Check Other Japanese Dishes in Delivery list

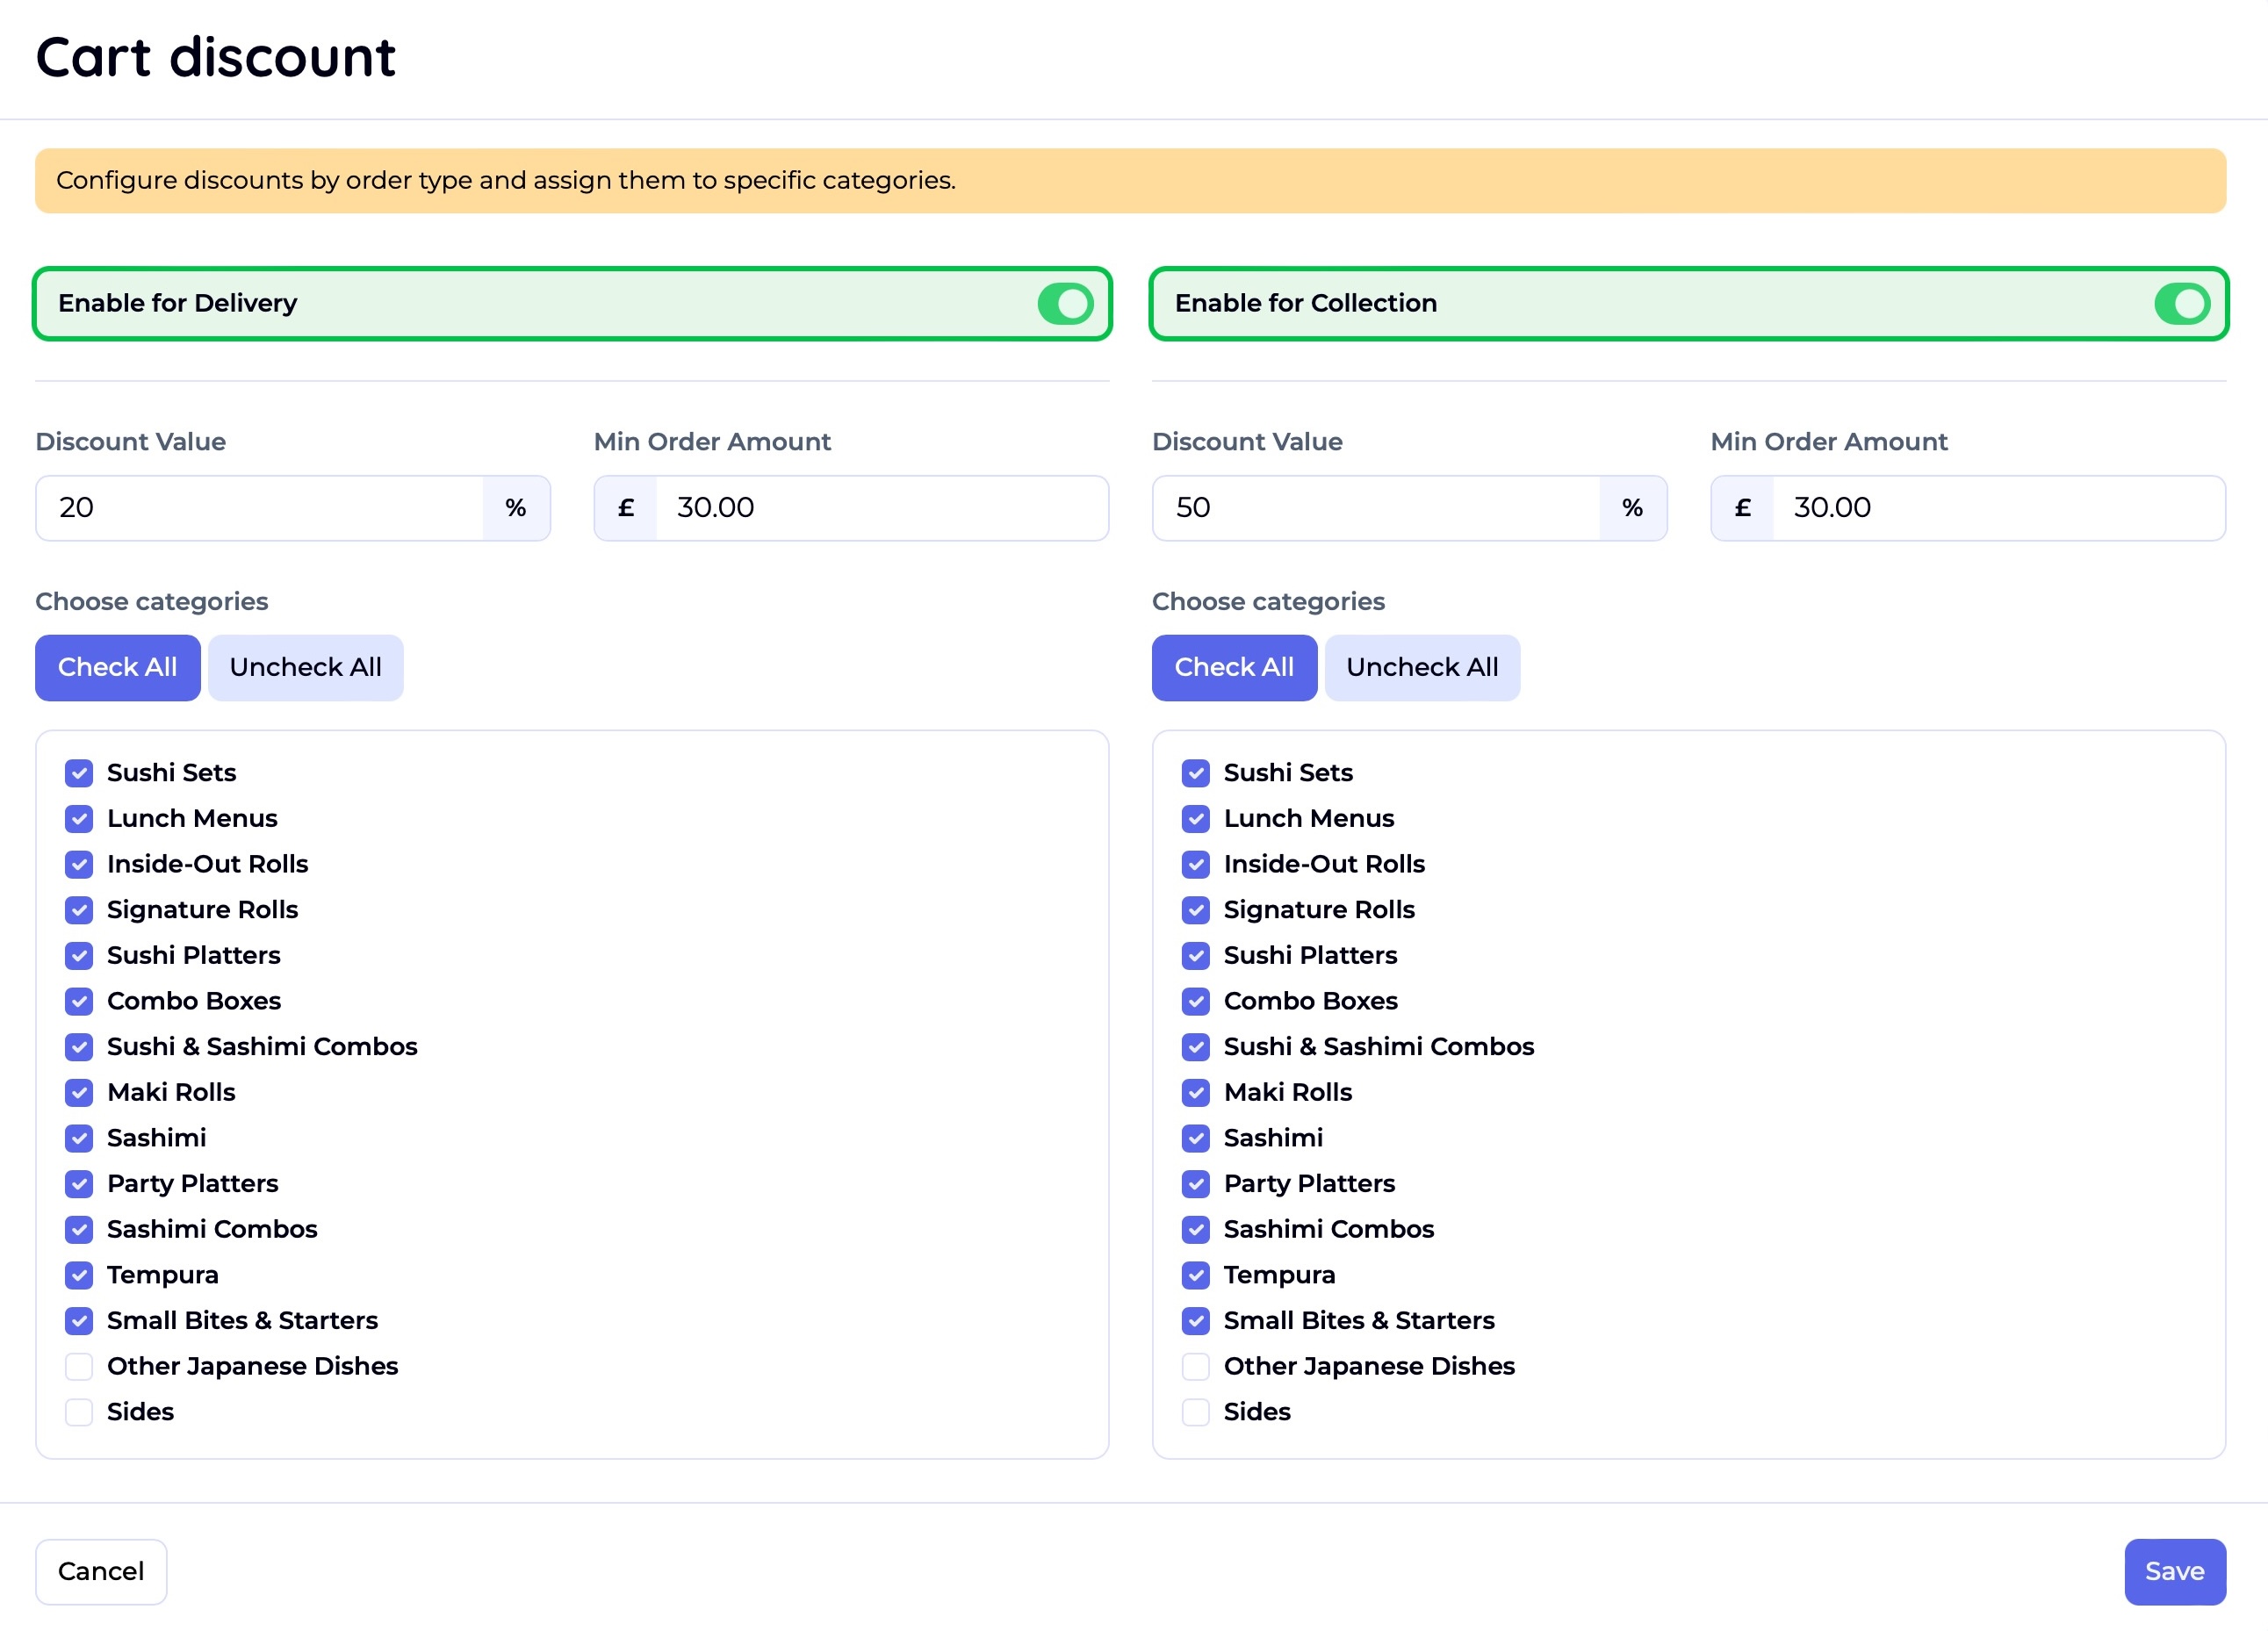pyautogui.click(x=79, y=1366)
